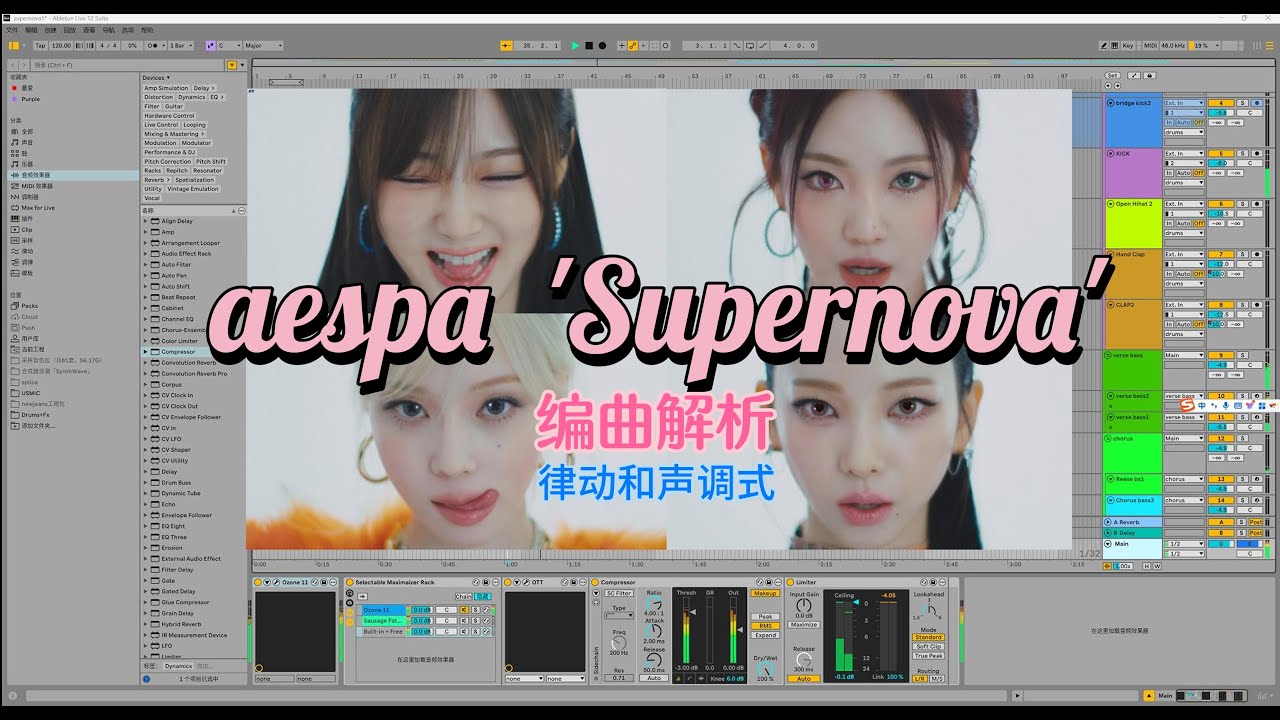This screenshot has width=1280, height=720.
Task: Expand the Glue Compressor device entry
Action: coord(145,603)
